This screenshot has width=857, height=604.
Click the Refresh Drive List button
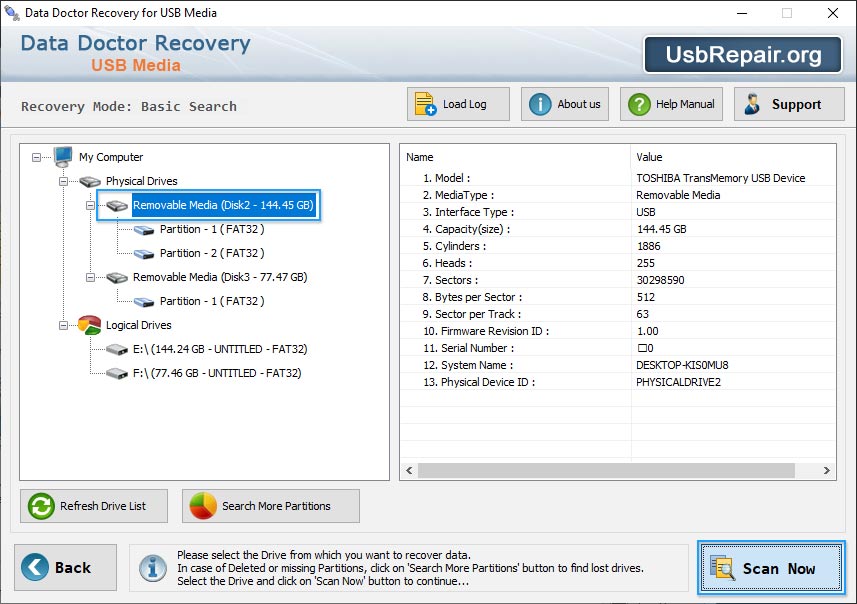click(x=94, y=506)
